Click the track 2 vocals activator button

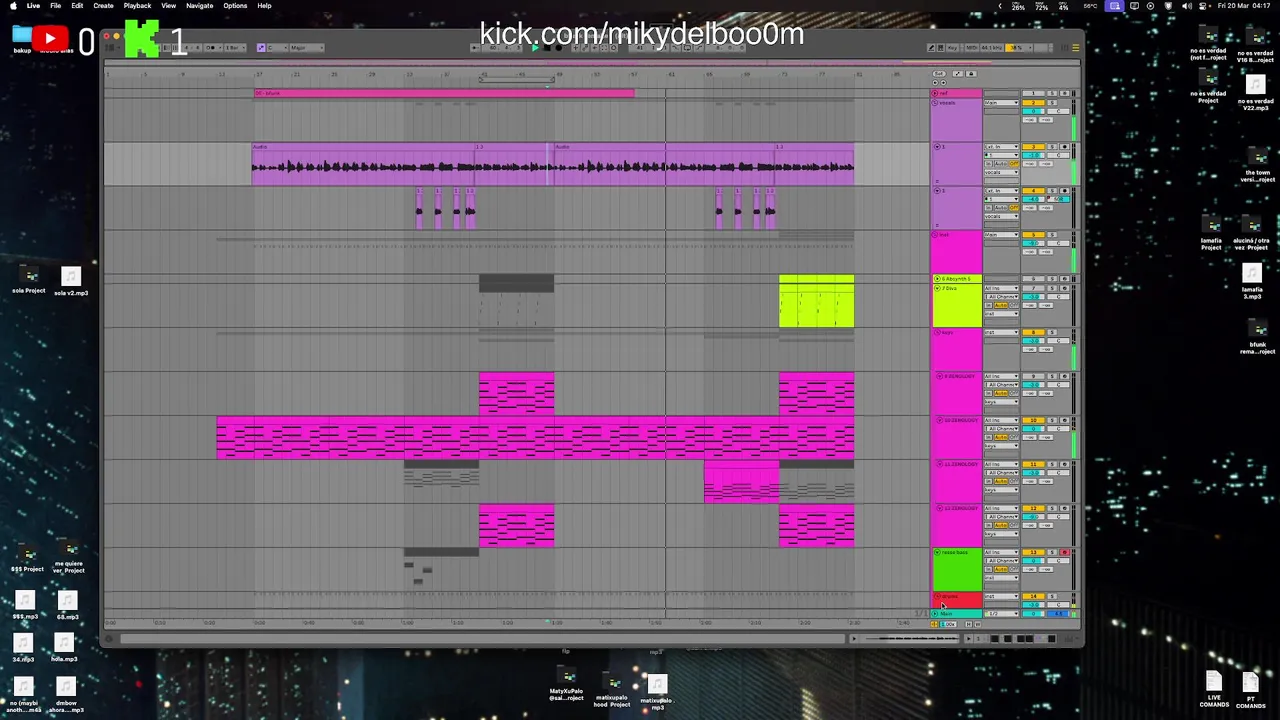pyautogui.click(x=1033, y=103)
